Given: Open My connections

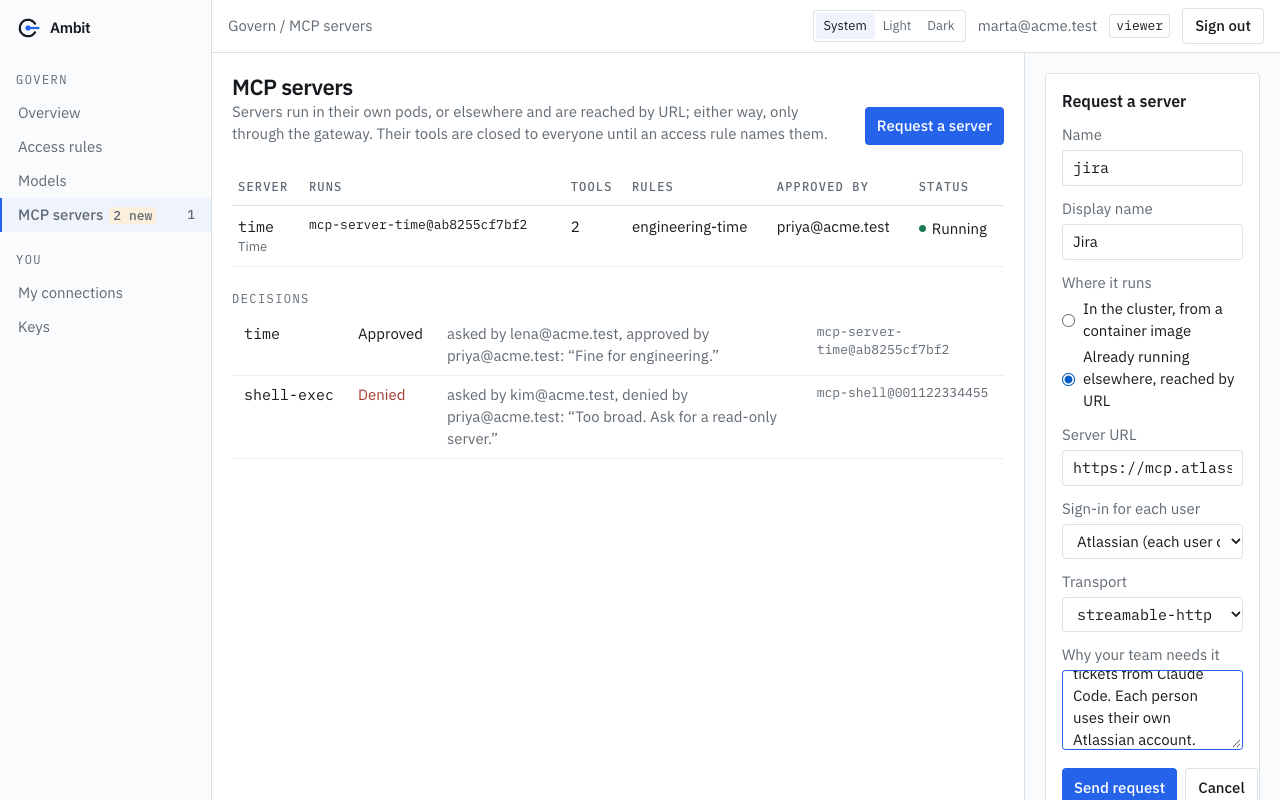Looking at the screenshot, I should click(x=106, y=293).
